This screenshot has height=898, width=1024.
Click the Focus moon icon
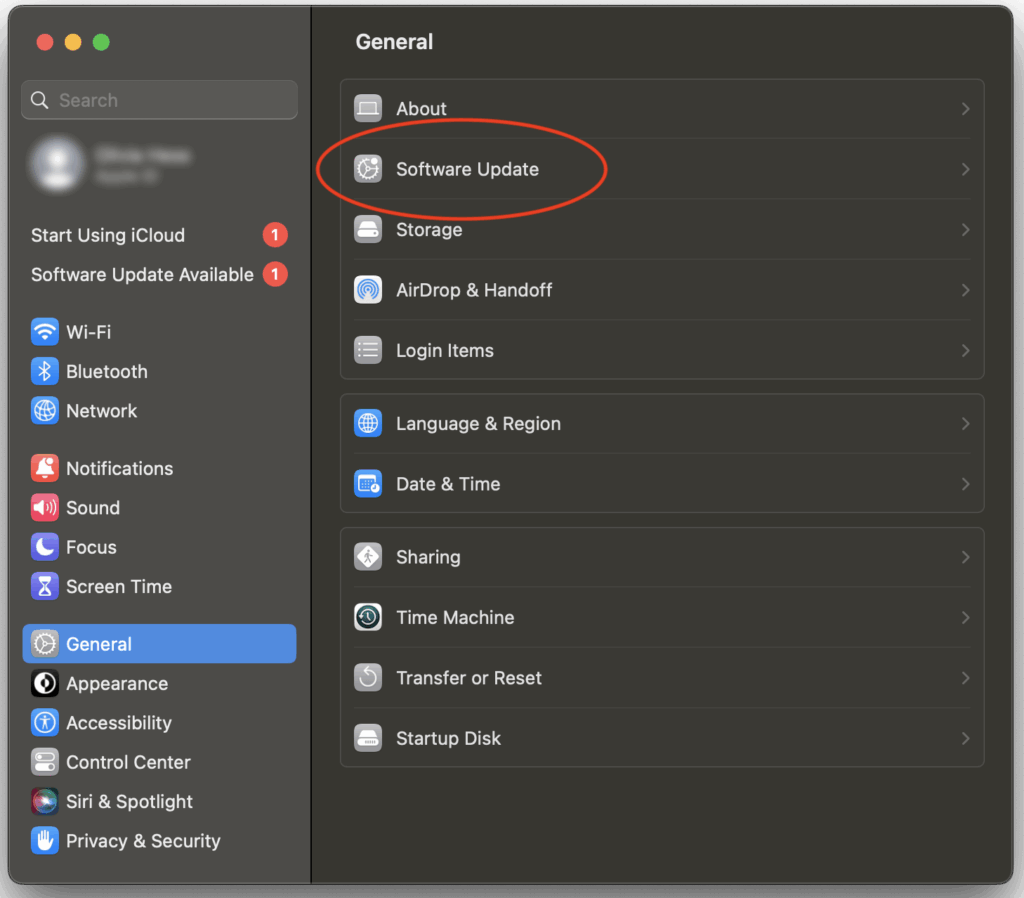pos(45,548)
